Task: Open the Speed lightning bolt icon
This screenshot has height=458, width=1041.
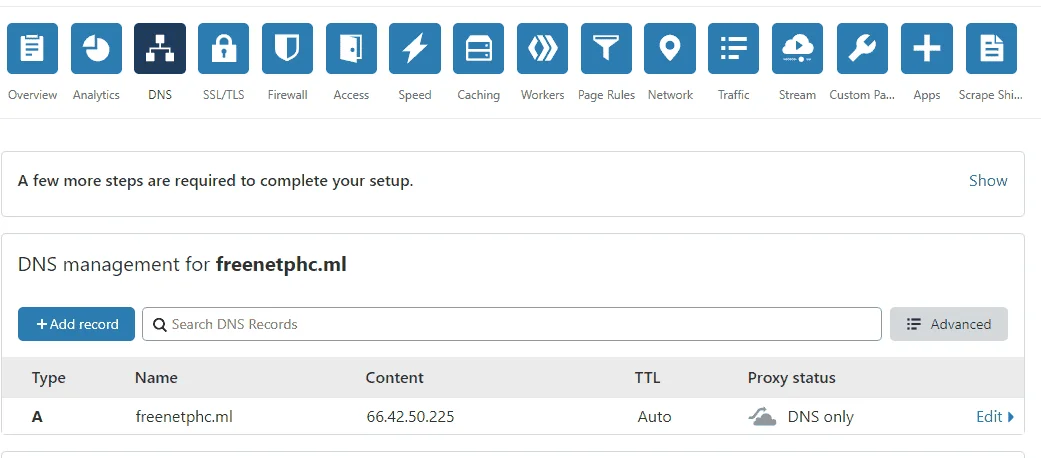Action: pos(415,48)
